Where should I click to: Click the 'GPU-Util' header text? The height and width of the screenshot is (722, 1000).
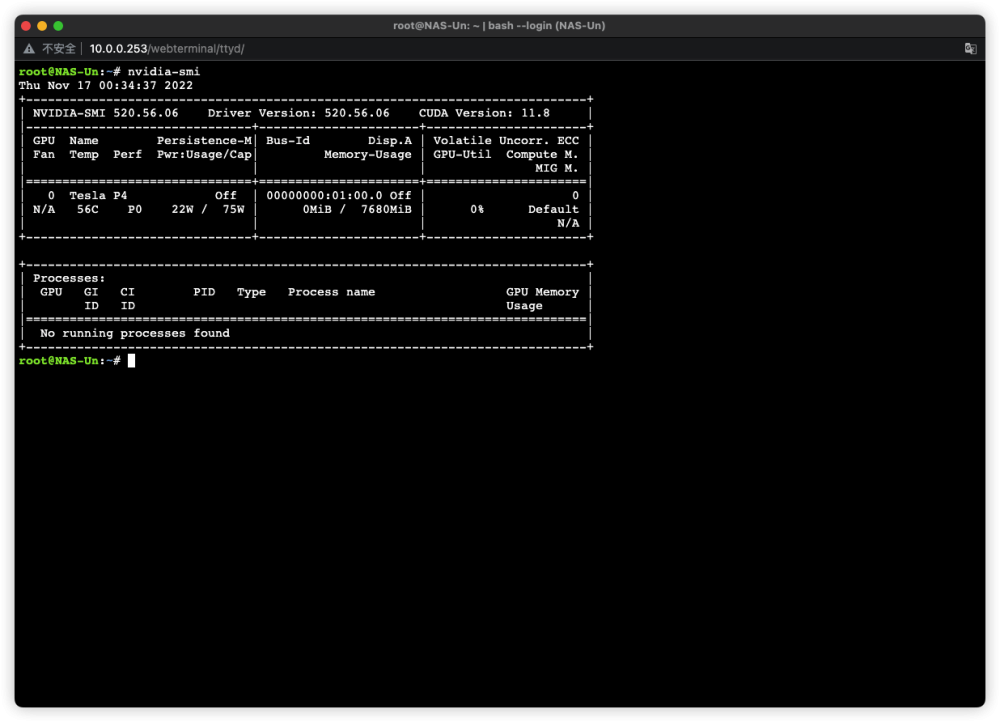pyautogui.click(x=462, y=154)
